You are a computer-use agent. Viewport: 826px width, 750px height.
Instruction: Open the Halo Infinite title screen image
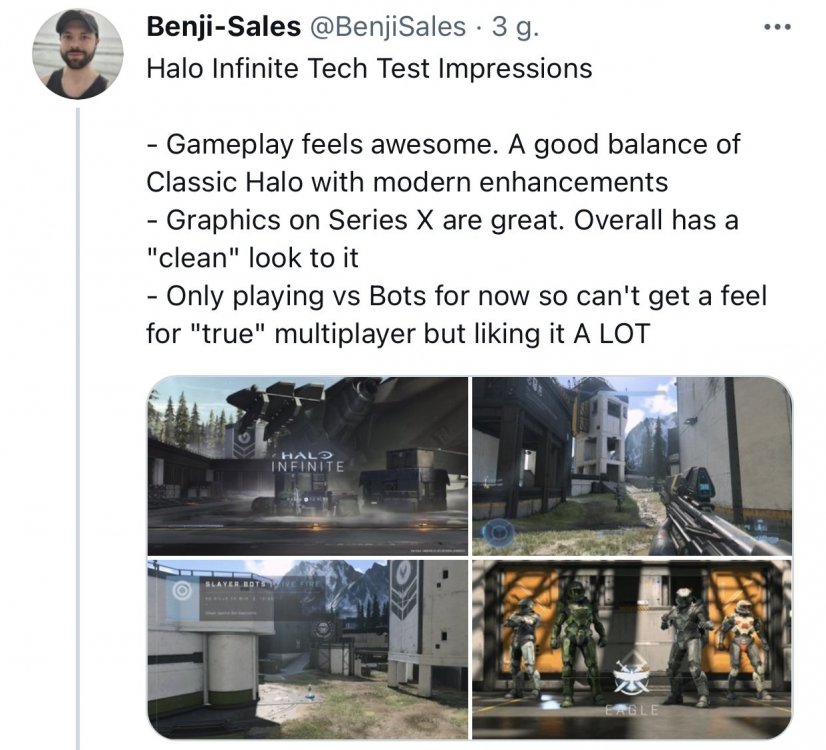click(308, 466)
